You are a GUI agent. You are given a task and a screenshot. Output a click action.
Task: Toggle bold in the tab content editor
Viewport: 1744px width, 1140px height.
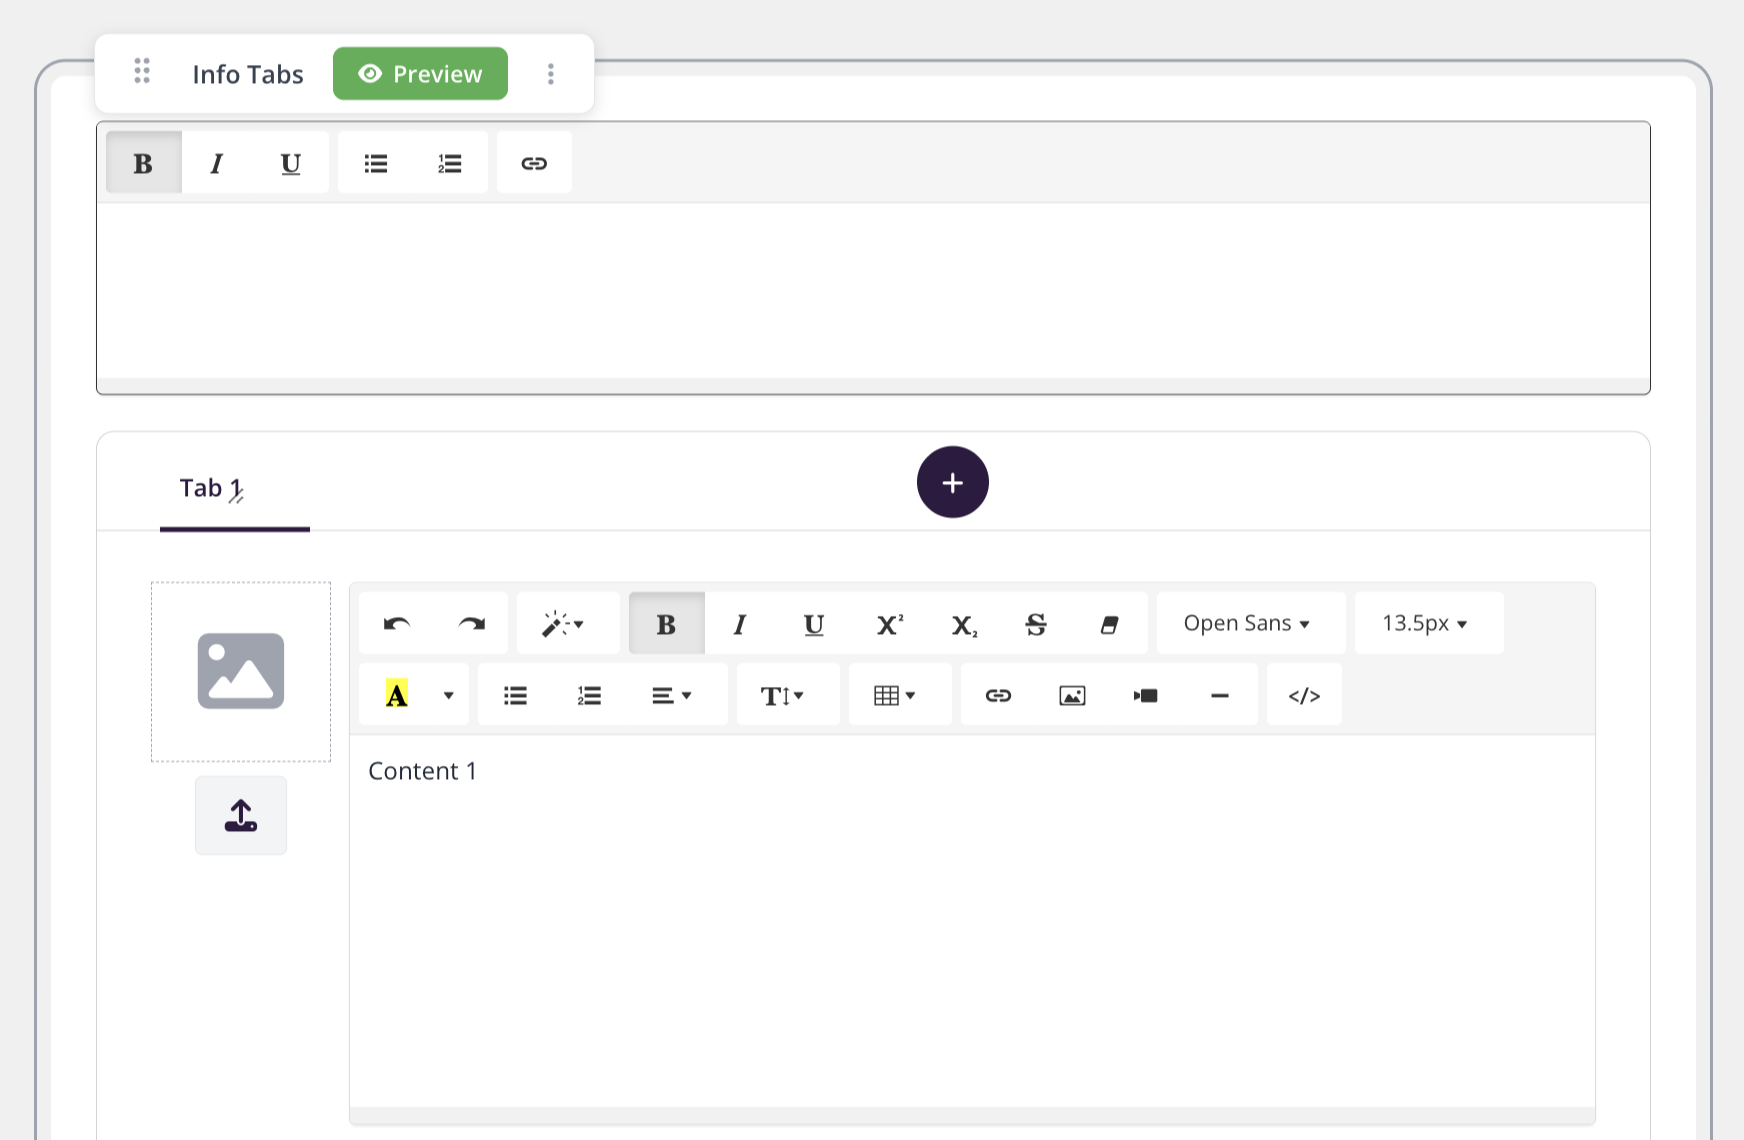point(666,624)
